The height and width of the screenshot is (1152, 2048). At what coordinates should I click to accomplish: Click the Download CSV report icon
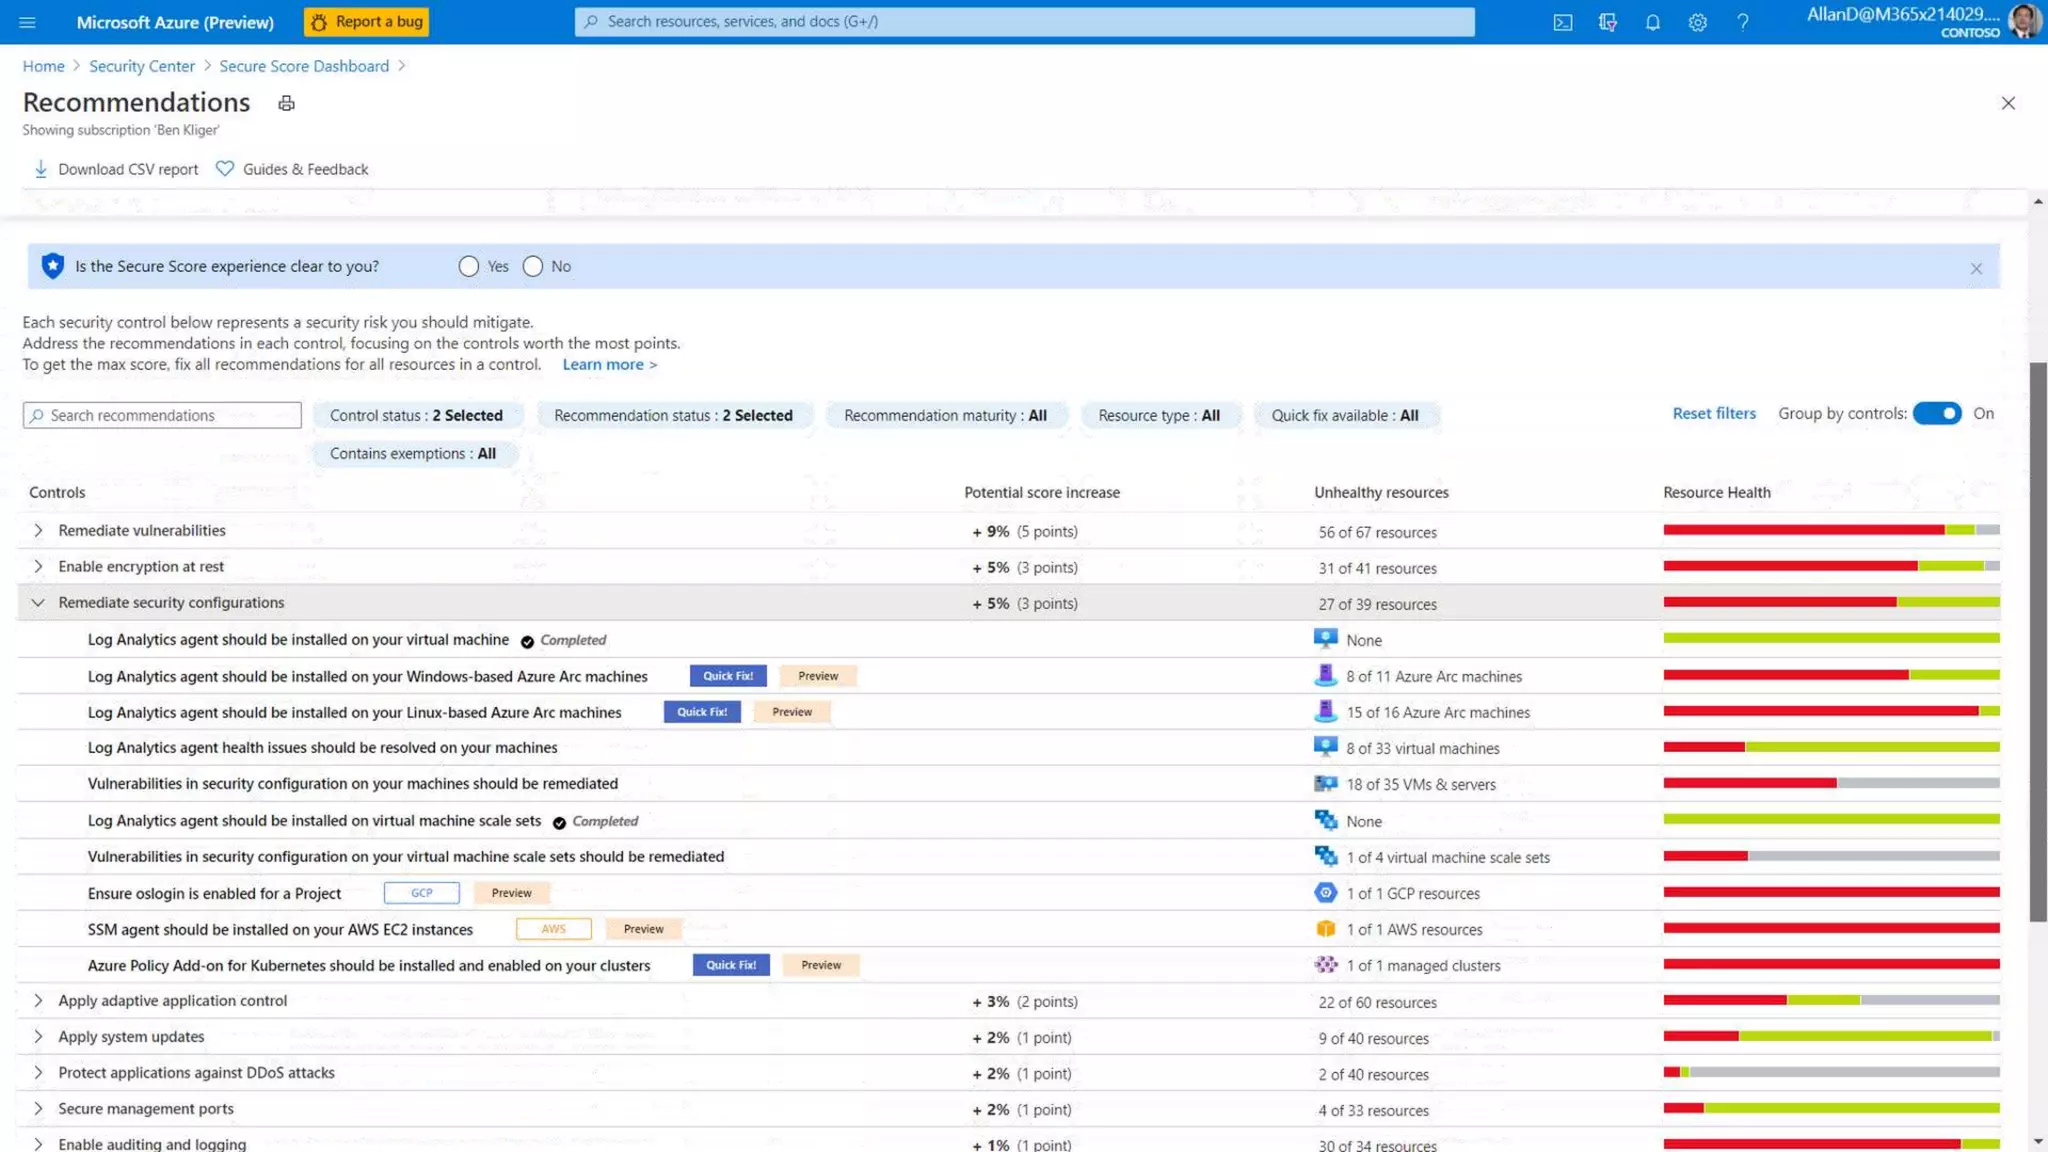(x=40, y=169)
